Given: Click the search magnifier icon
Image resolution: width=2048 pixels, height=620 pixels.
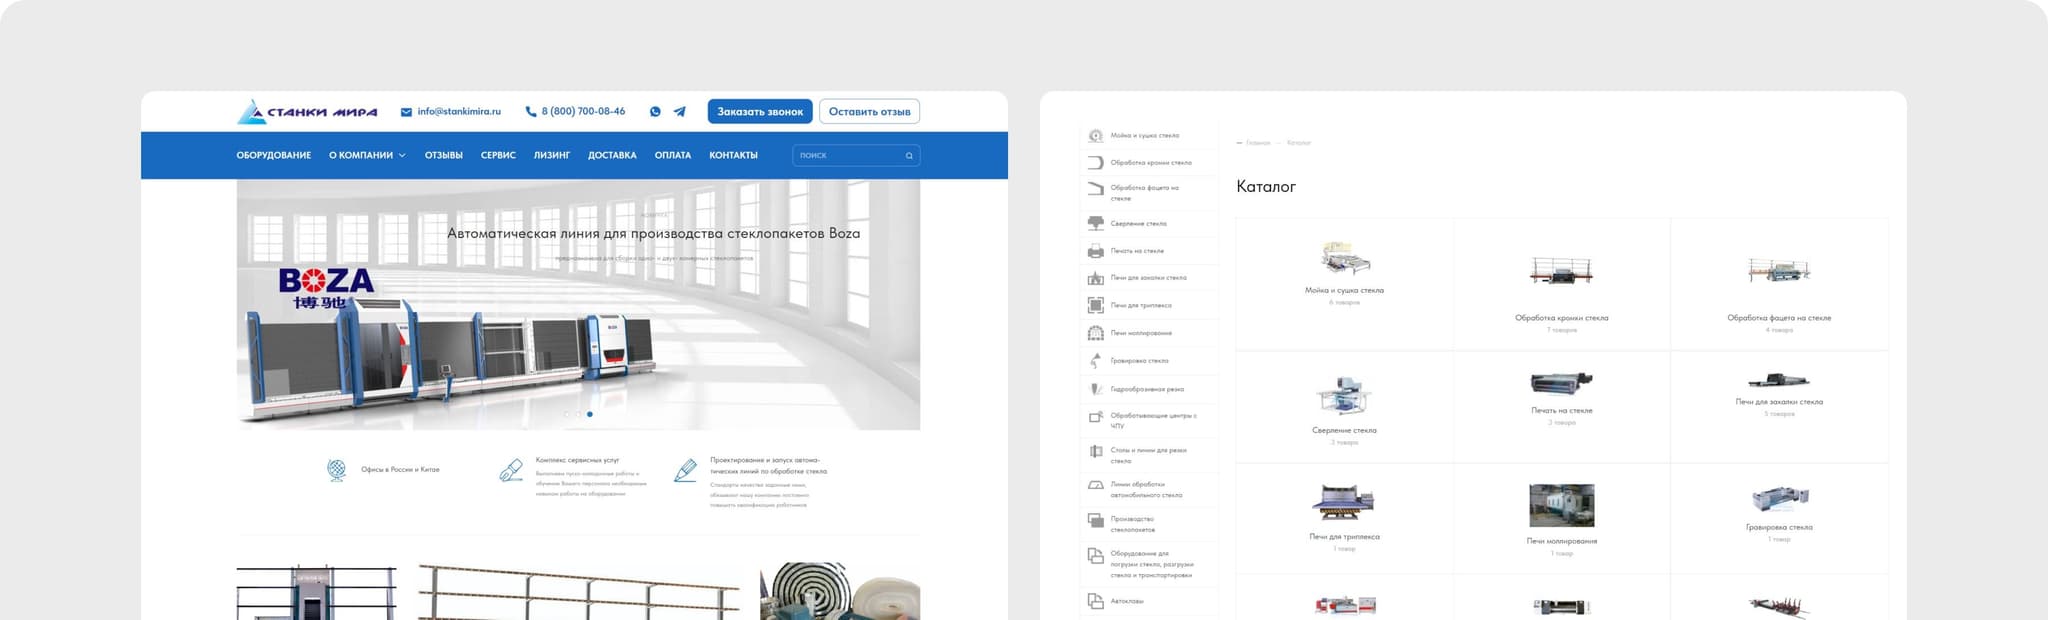Looking at the screenshot, I should [909, 156].
